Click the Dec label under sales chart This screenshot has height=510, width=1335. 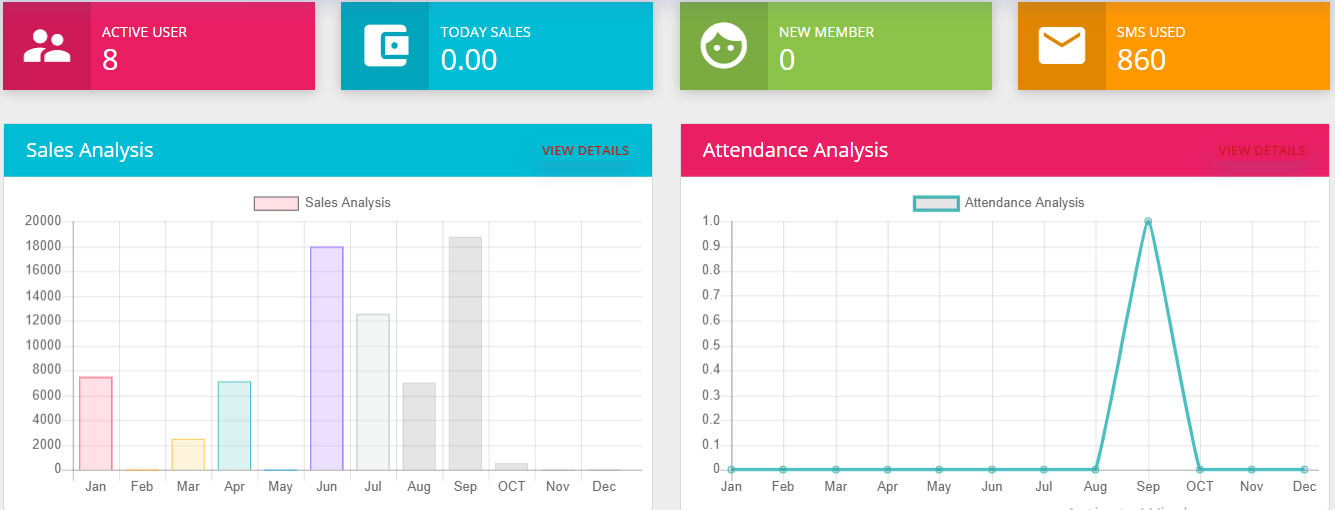tap(604, 487)
